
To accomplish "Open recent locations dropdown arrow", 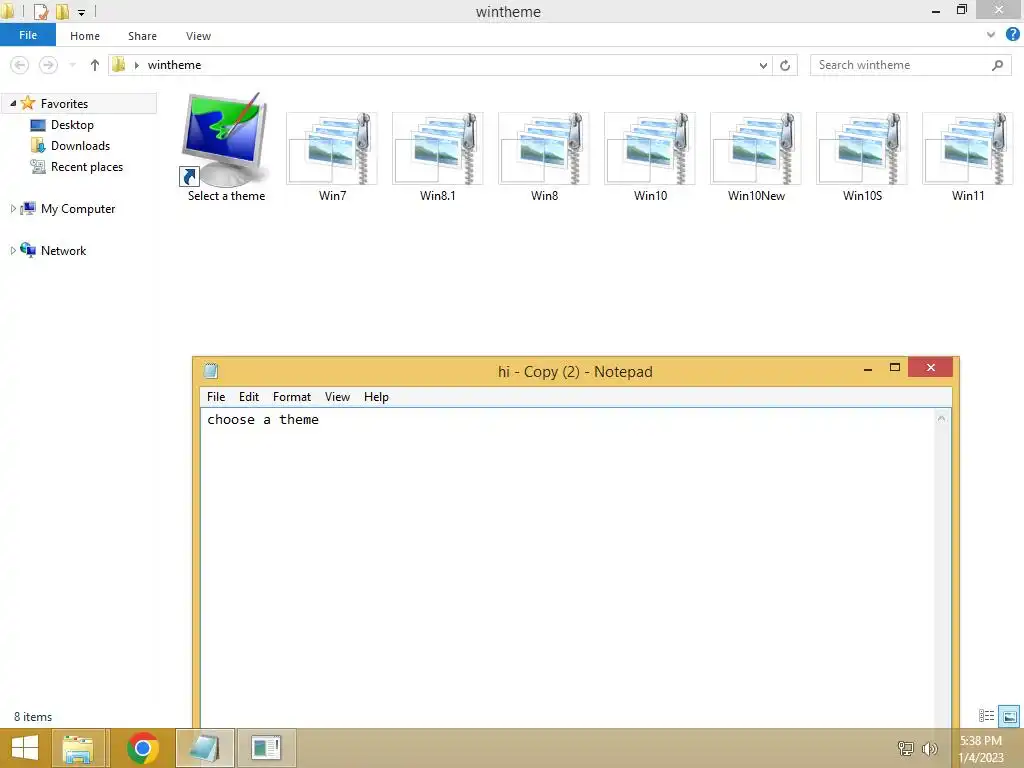I will pyautogui.click(x=72, y=65).
